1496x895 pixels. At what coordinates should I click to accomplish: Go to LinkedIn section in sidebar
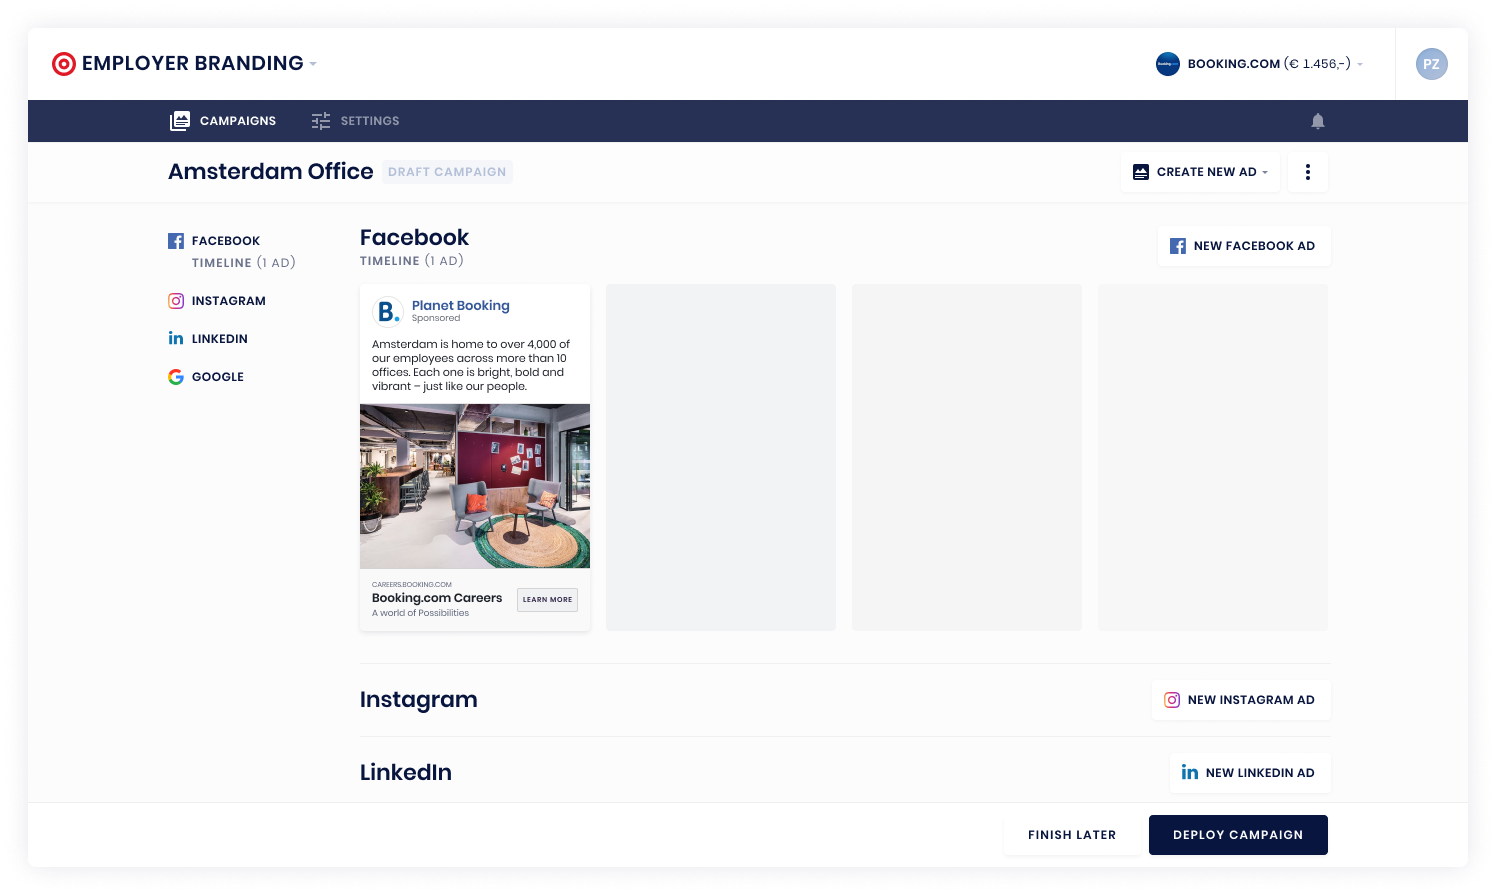click(220, 339)
